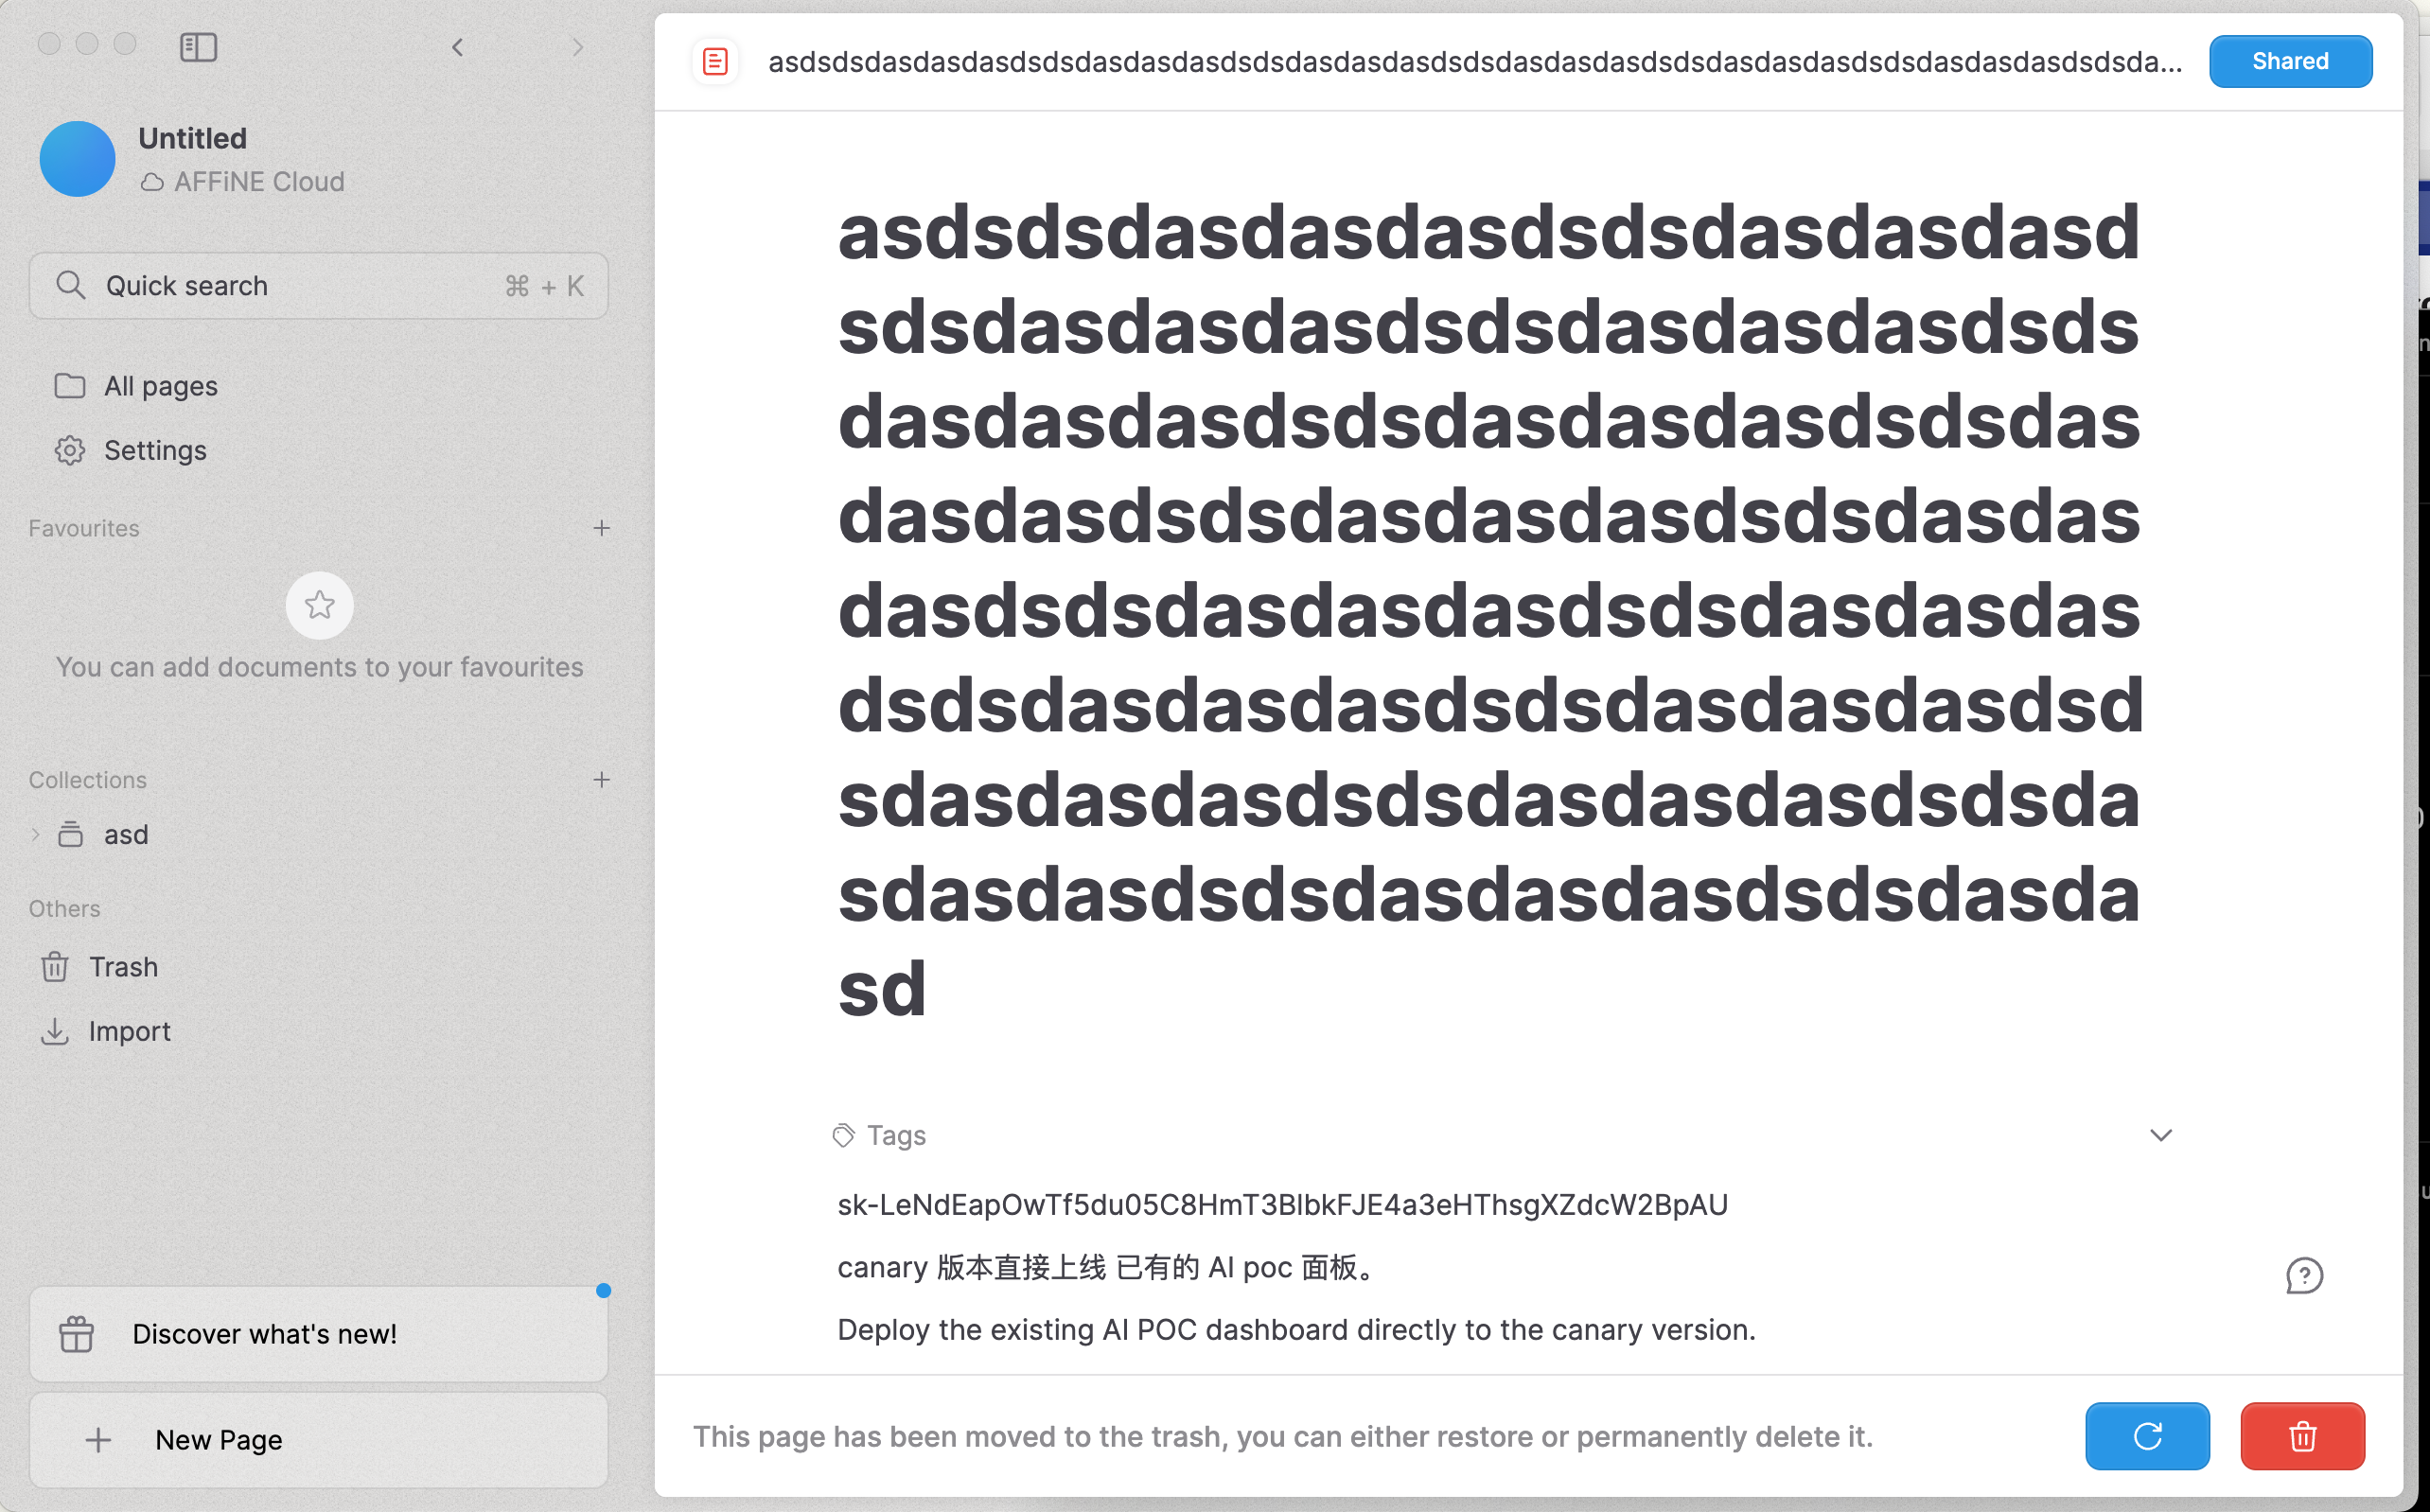Click the workspace avatar circle
This screenshot has height=1512, width=2430.
(78, 159)
